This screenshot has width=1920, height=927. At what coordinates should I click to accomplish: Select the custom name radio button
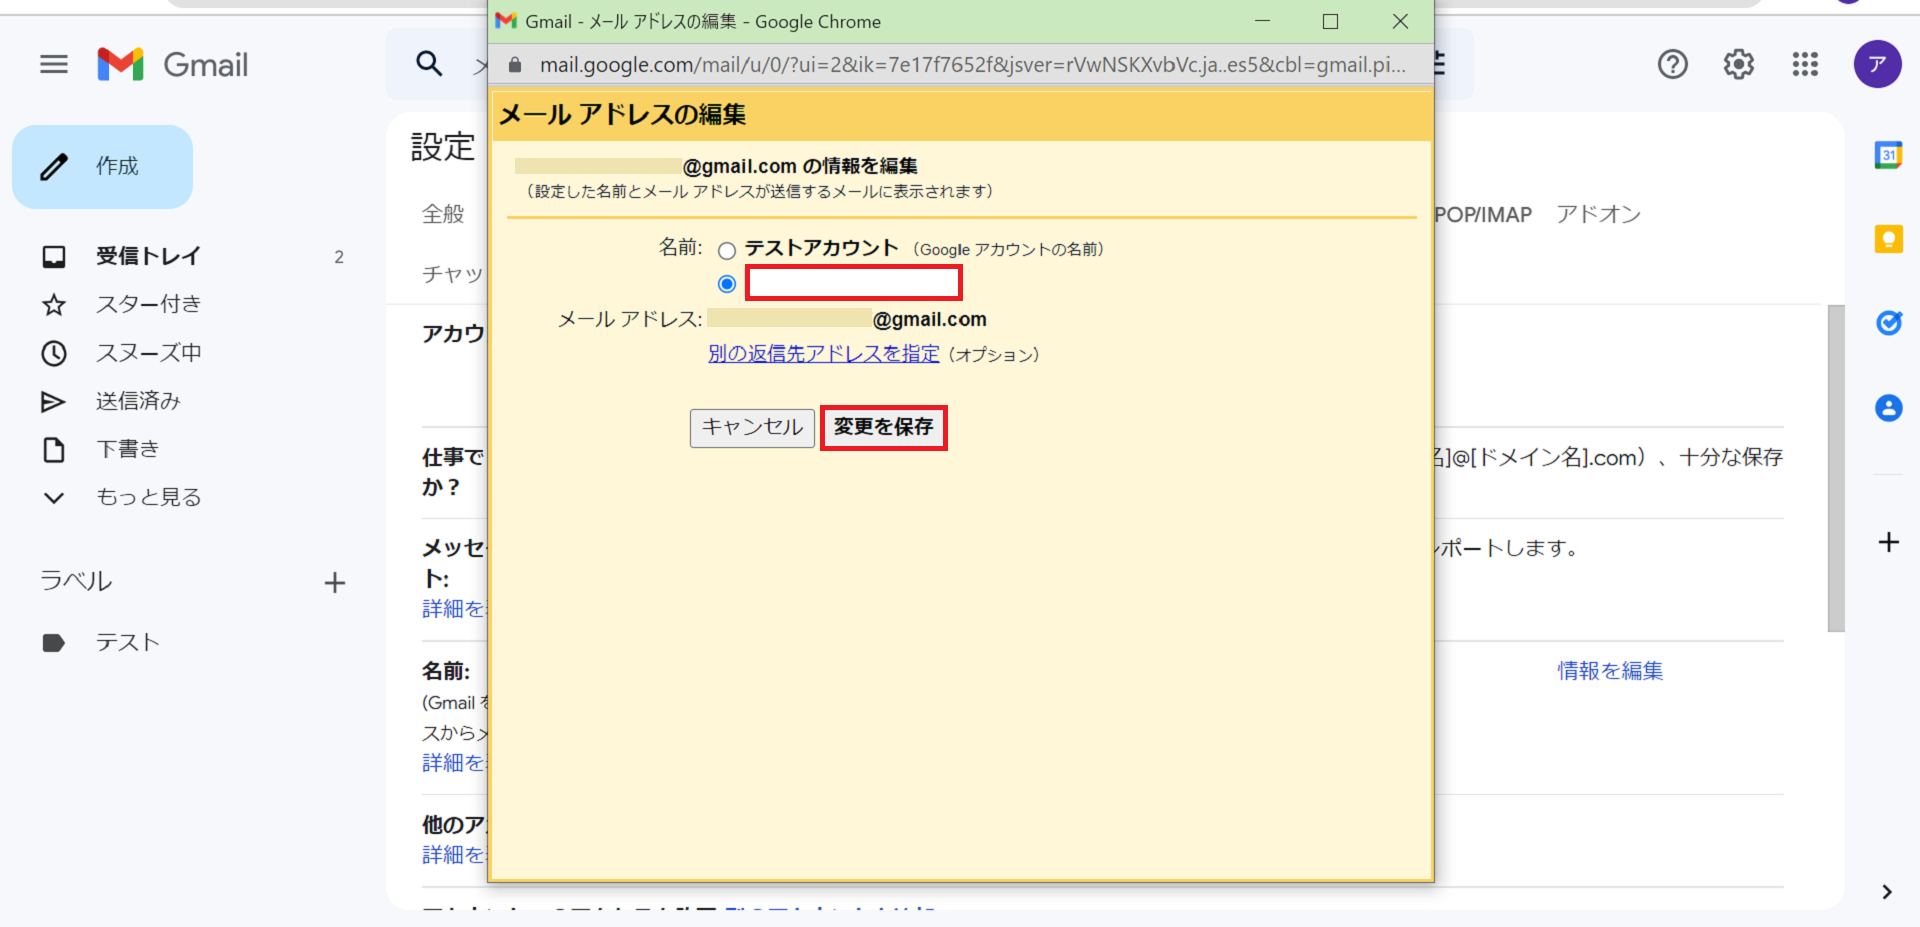point(727,284)
